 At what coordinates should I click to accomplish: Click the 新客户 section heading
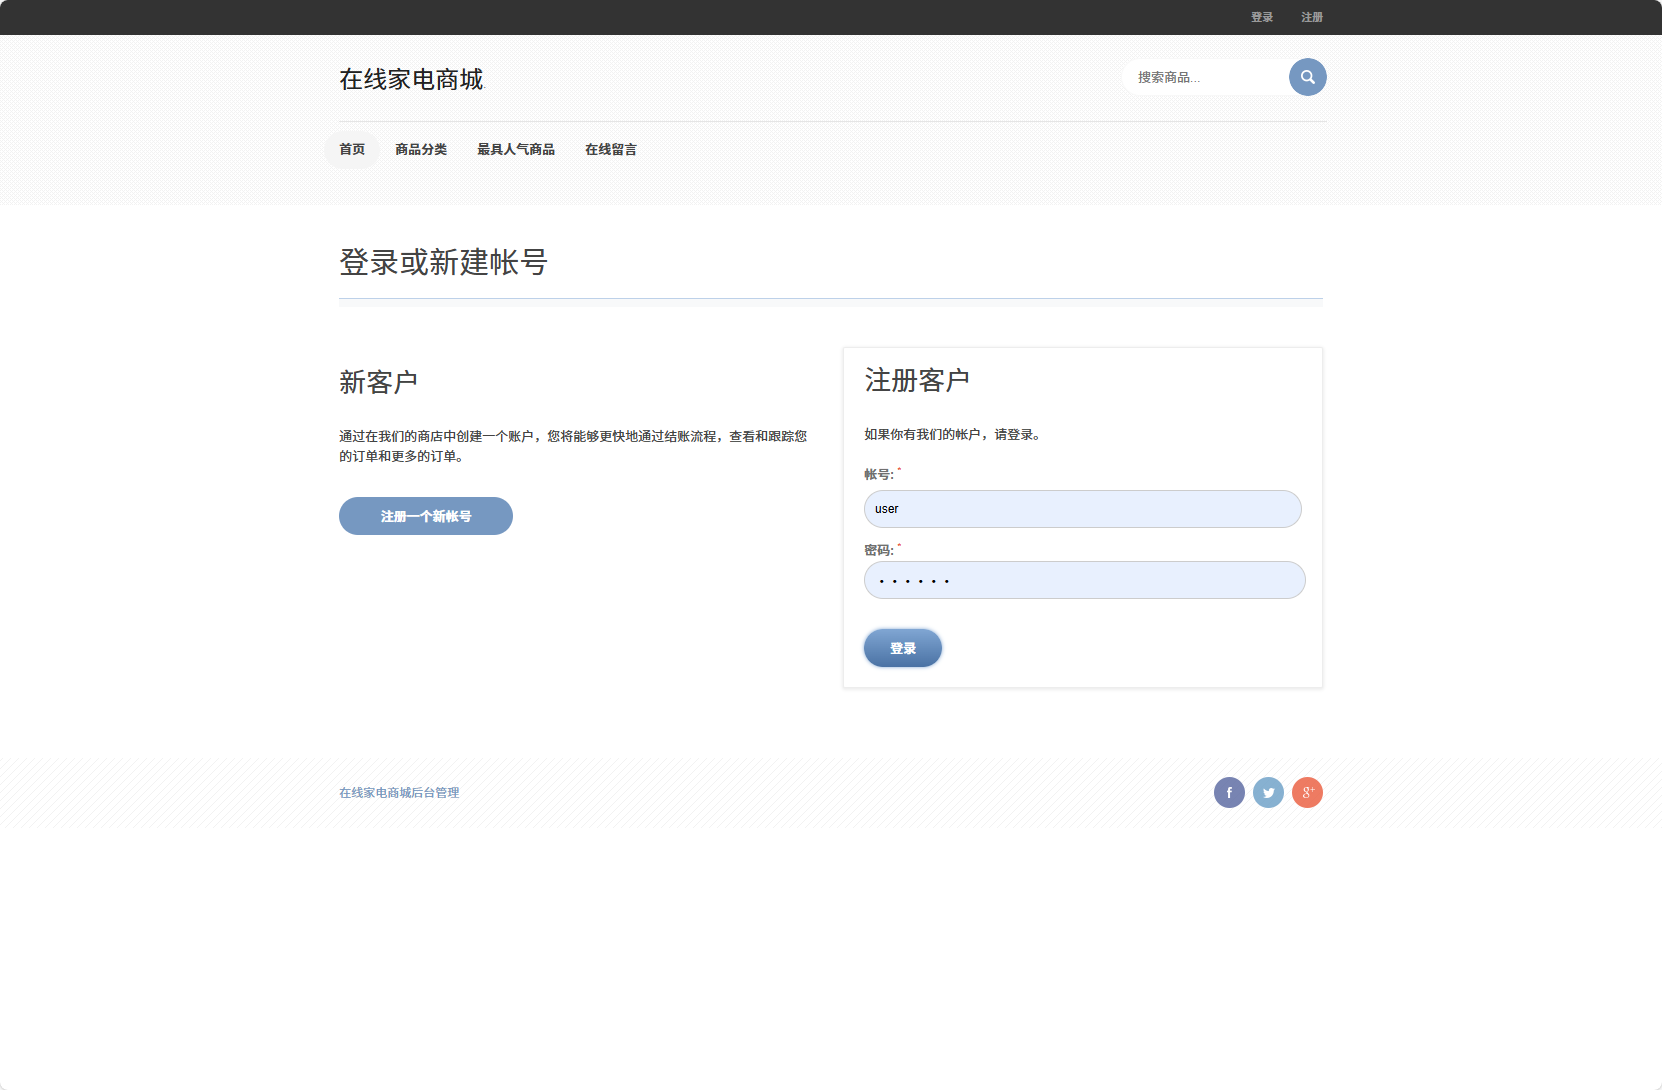tap(378, 382)
